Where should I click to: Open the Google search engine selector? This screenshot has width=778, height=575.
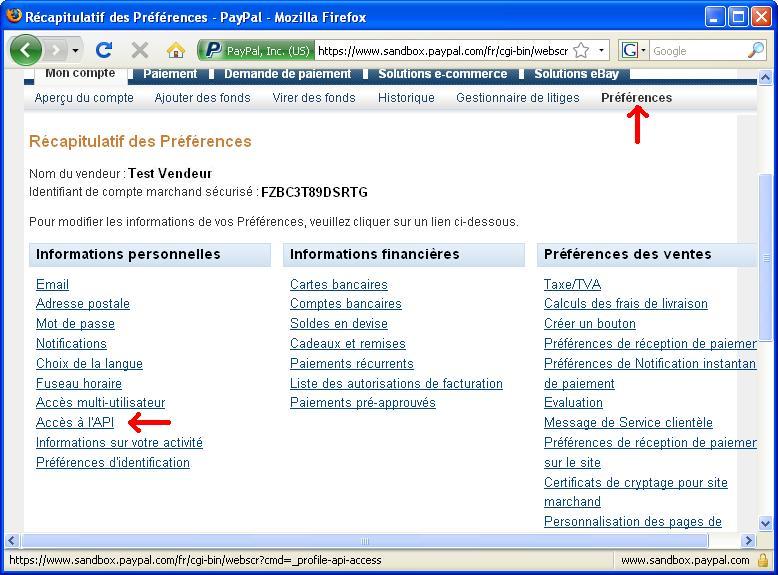pyautogui.click(x=634, y=51)
